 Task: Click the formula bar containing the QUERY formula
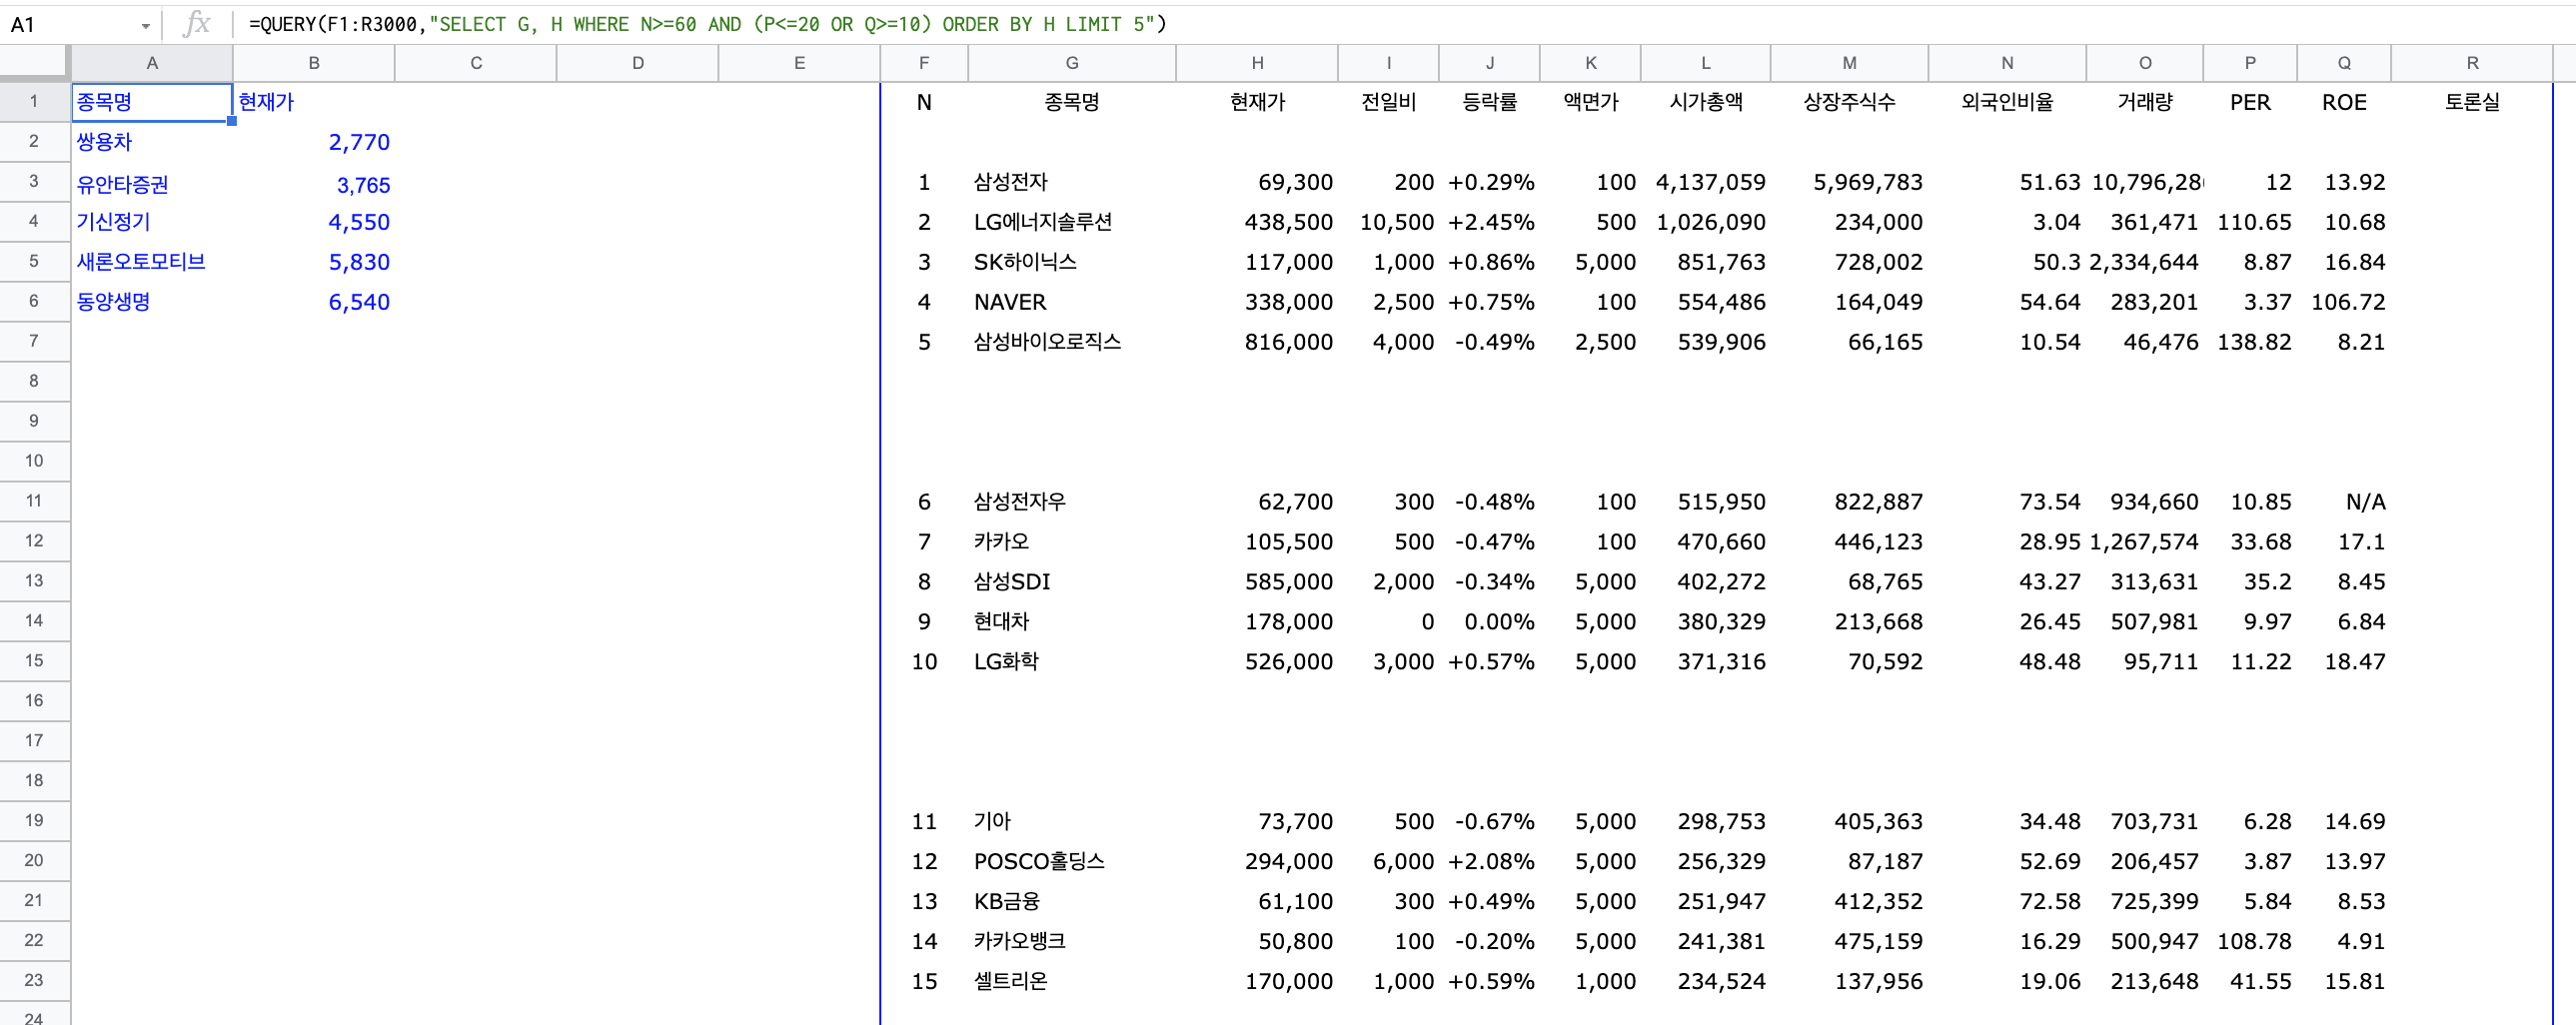pos(1400,24)
